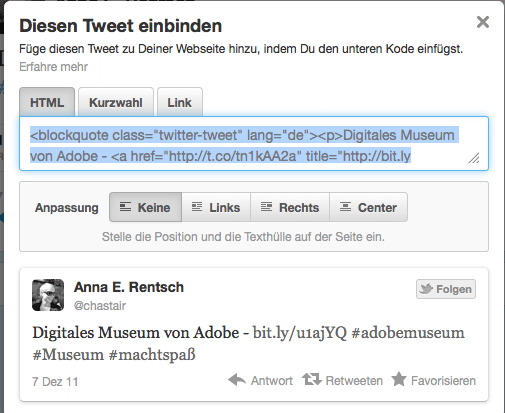Click inside the embed code text area

pyautogui.click(x=254, y=144)
